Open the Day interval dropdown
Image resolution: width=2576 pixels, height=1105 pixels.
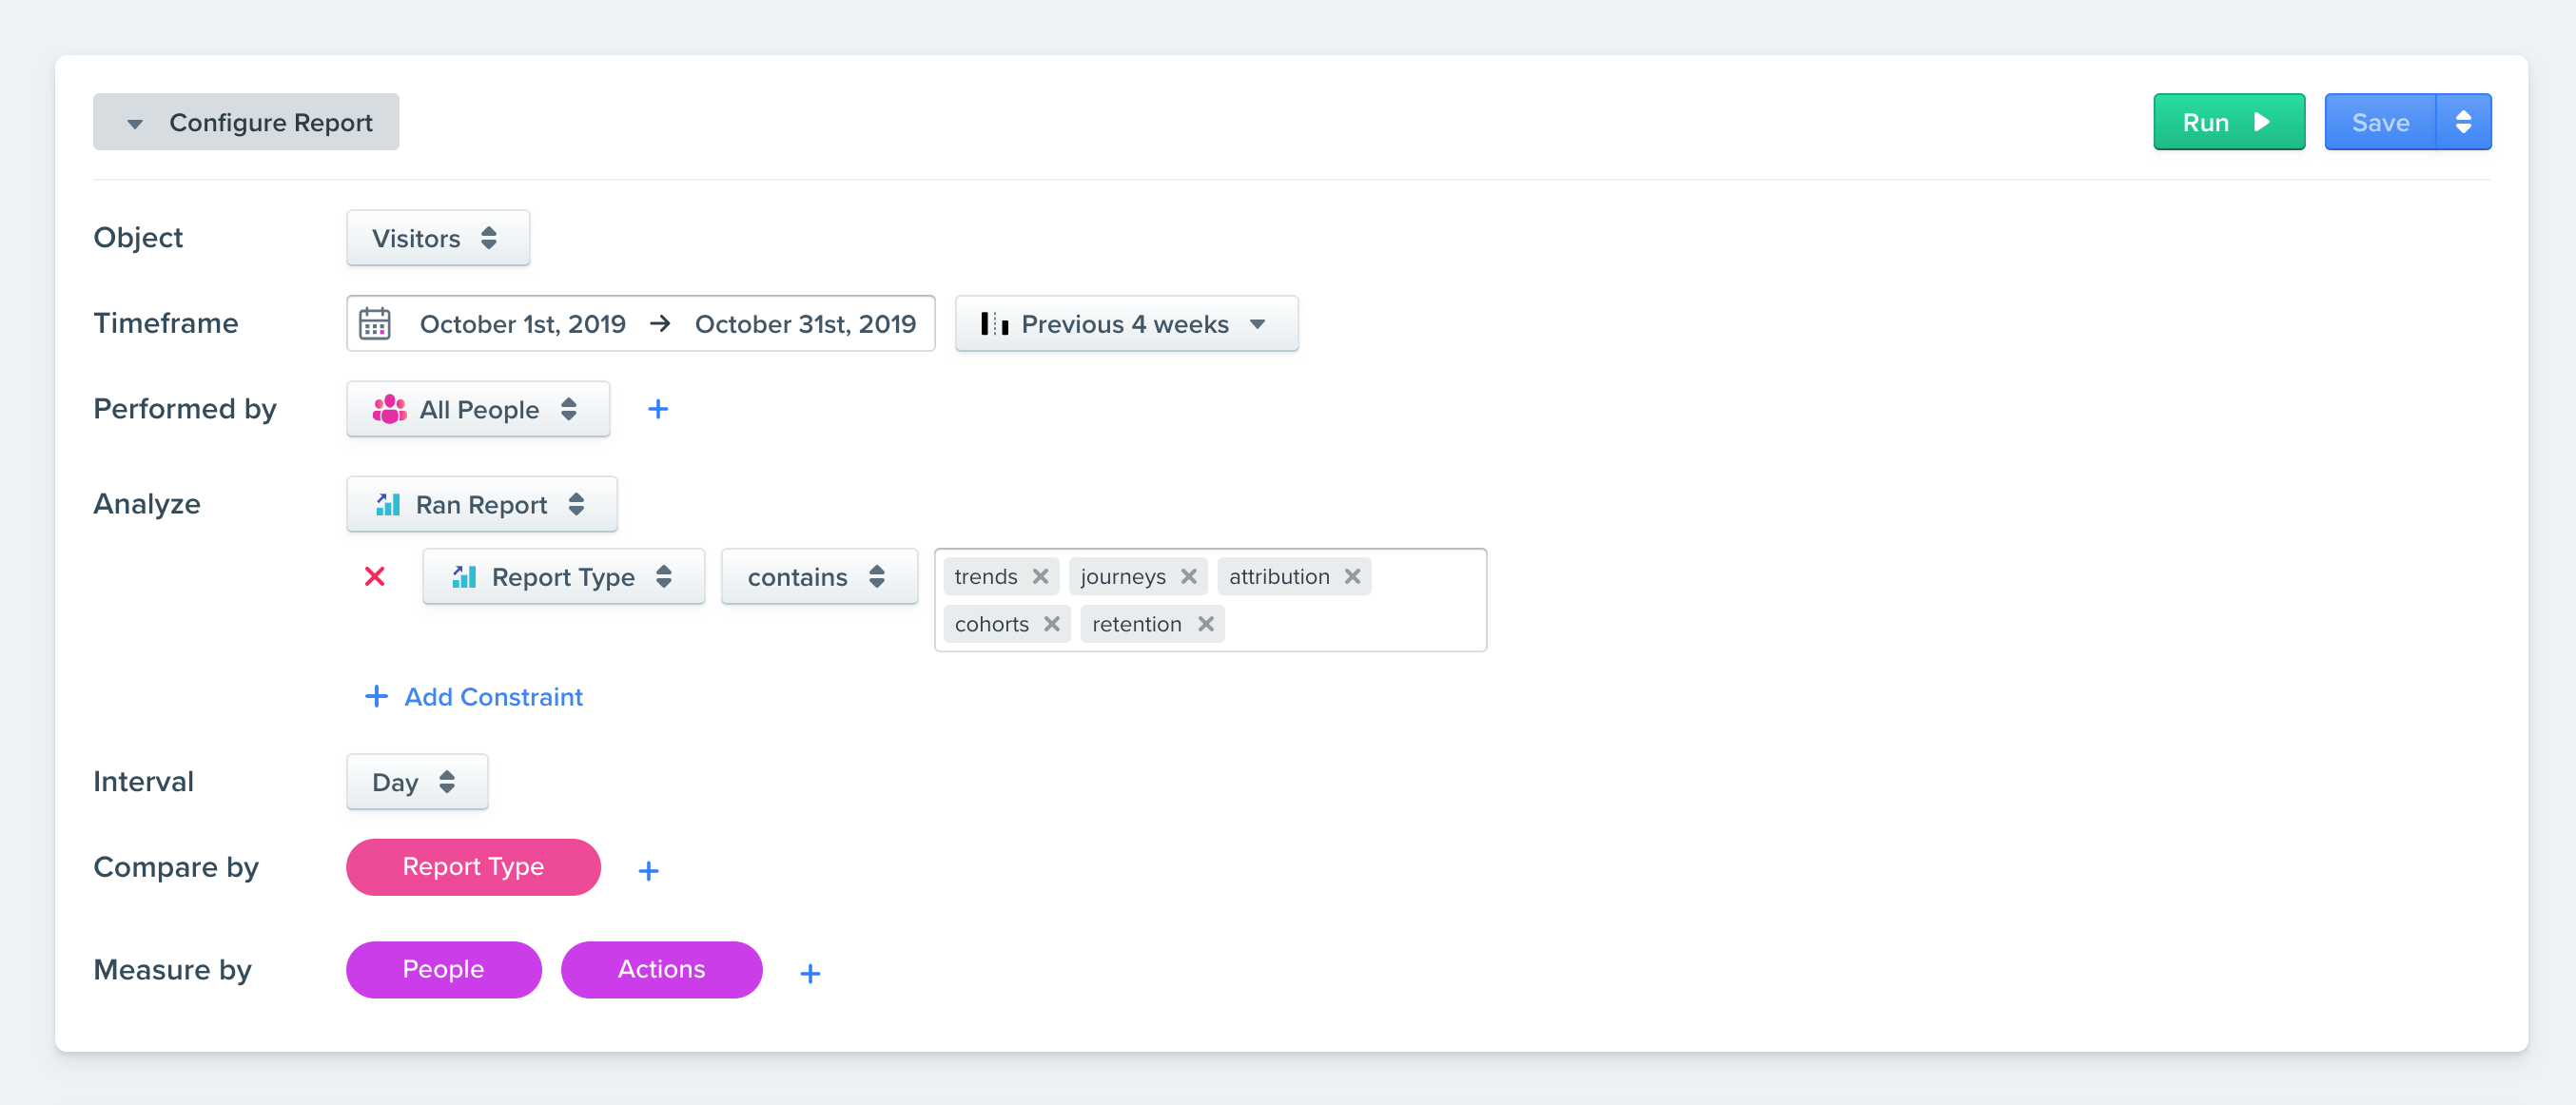pyautogui.click(x=416, y=782)
